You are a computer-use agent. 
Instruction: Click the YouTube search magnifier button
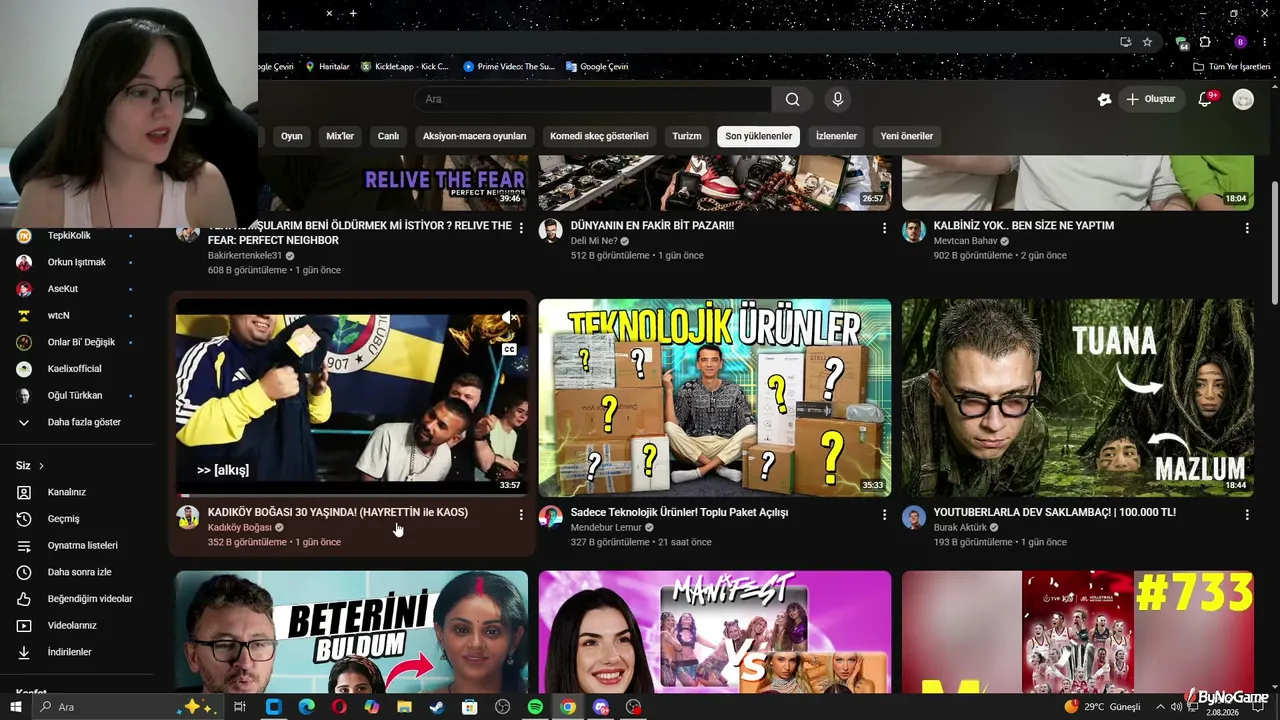tap(792, 99)
